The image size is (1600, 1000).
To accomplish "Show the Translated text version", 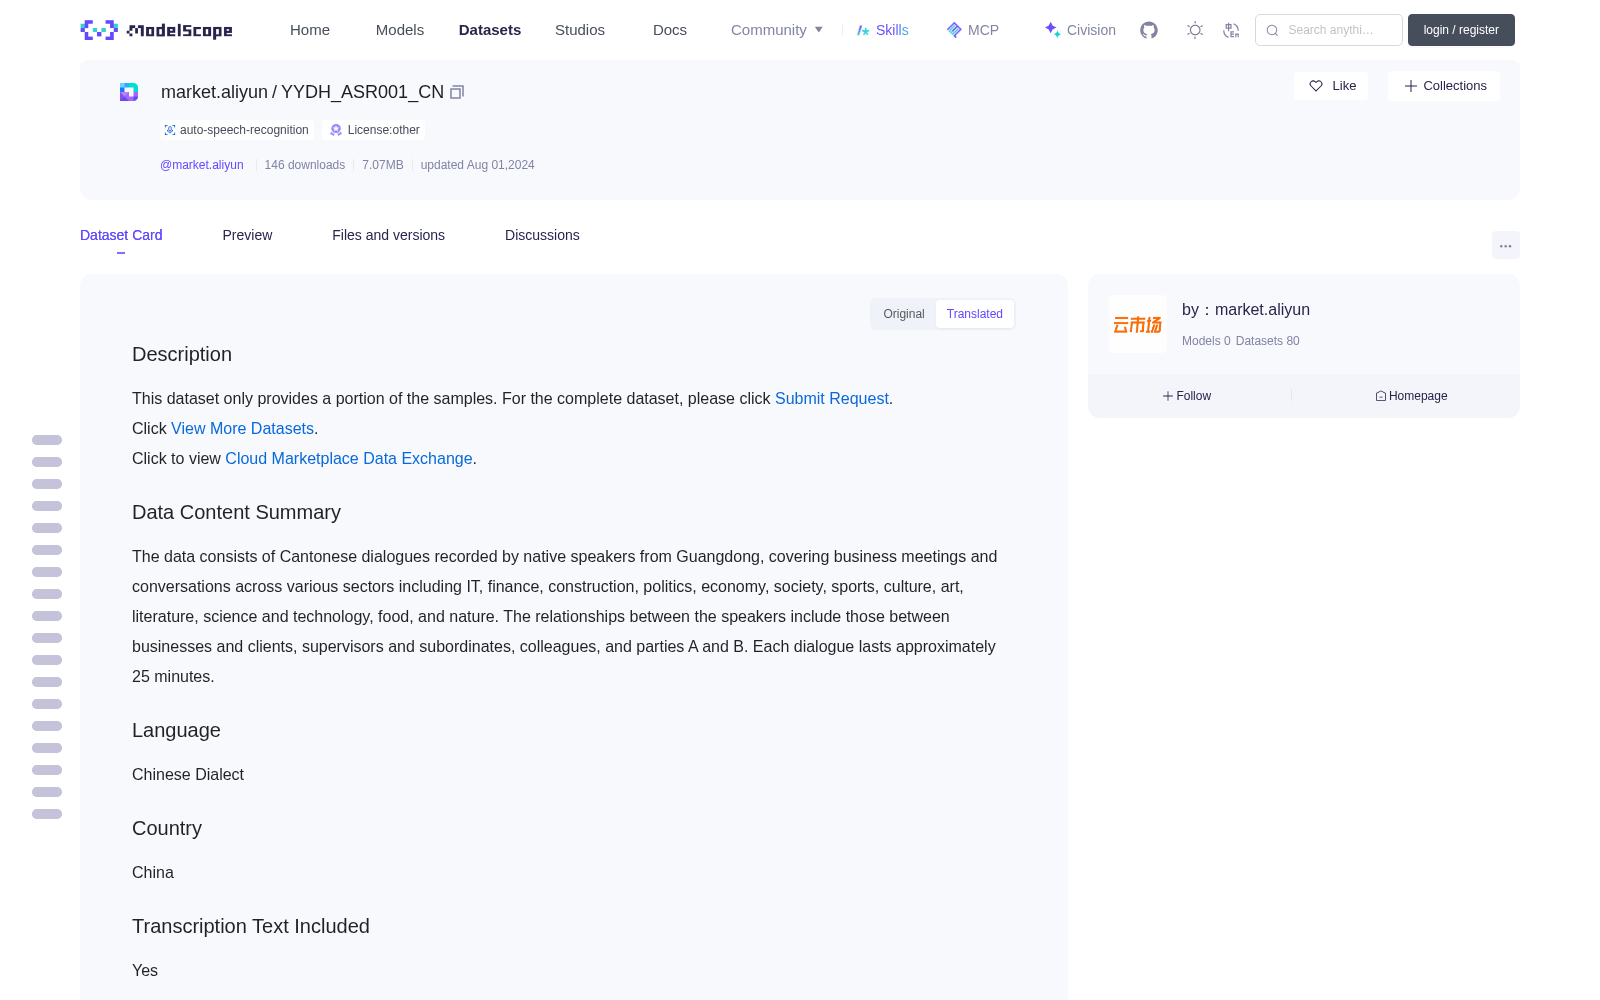I will (975, 314).
